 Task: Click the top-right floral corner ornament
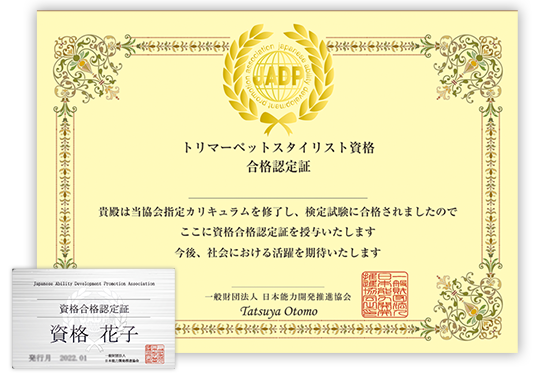[466, 68]
